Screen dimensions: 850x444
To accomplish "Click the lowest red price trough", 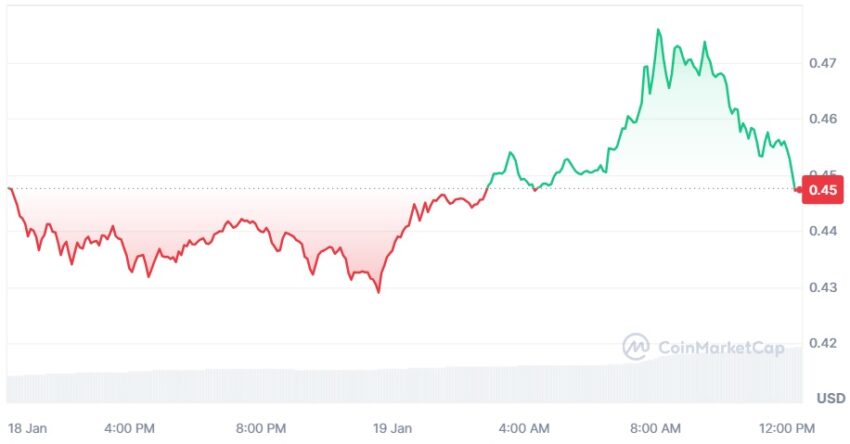I will click(378, 292).
